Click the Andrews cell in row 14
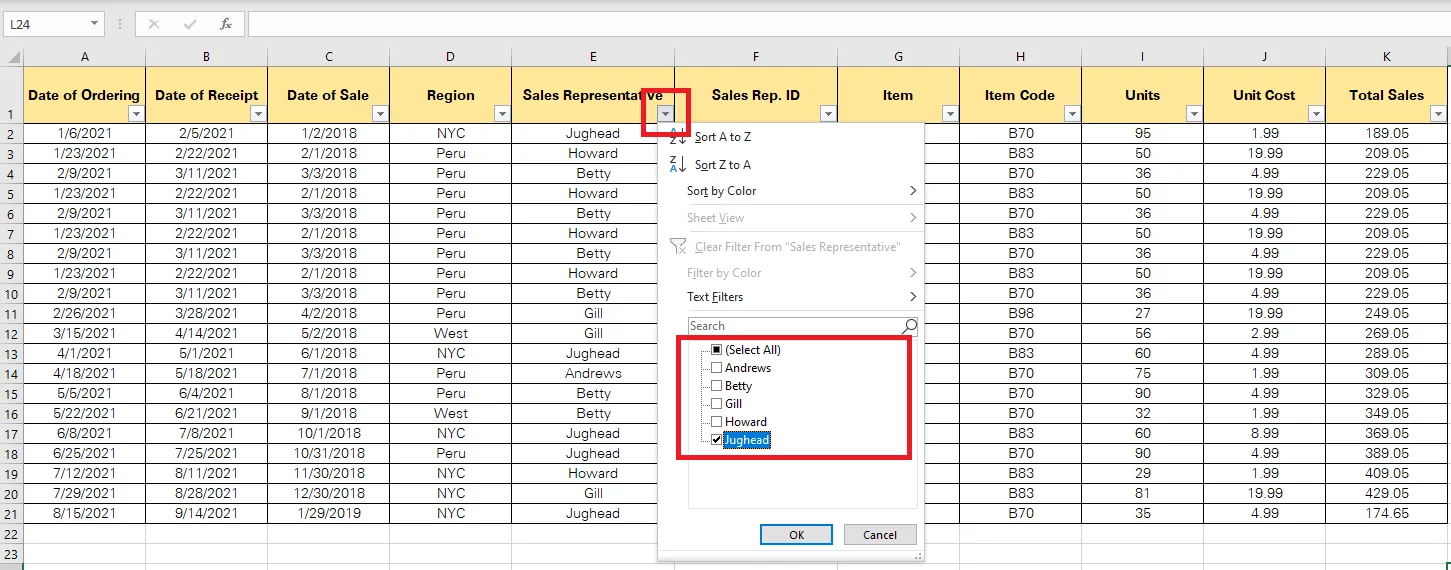 593,374
